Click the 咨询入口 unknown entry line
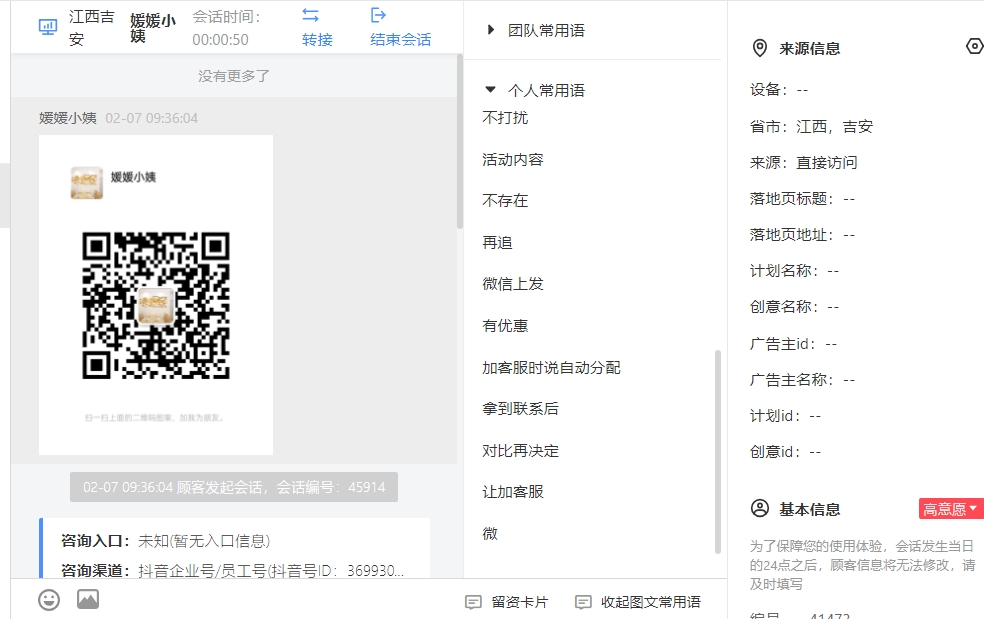The width and height of the screenshot is (984, 619). point(166,541)
